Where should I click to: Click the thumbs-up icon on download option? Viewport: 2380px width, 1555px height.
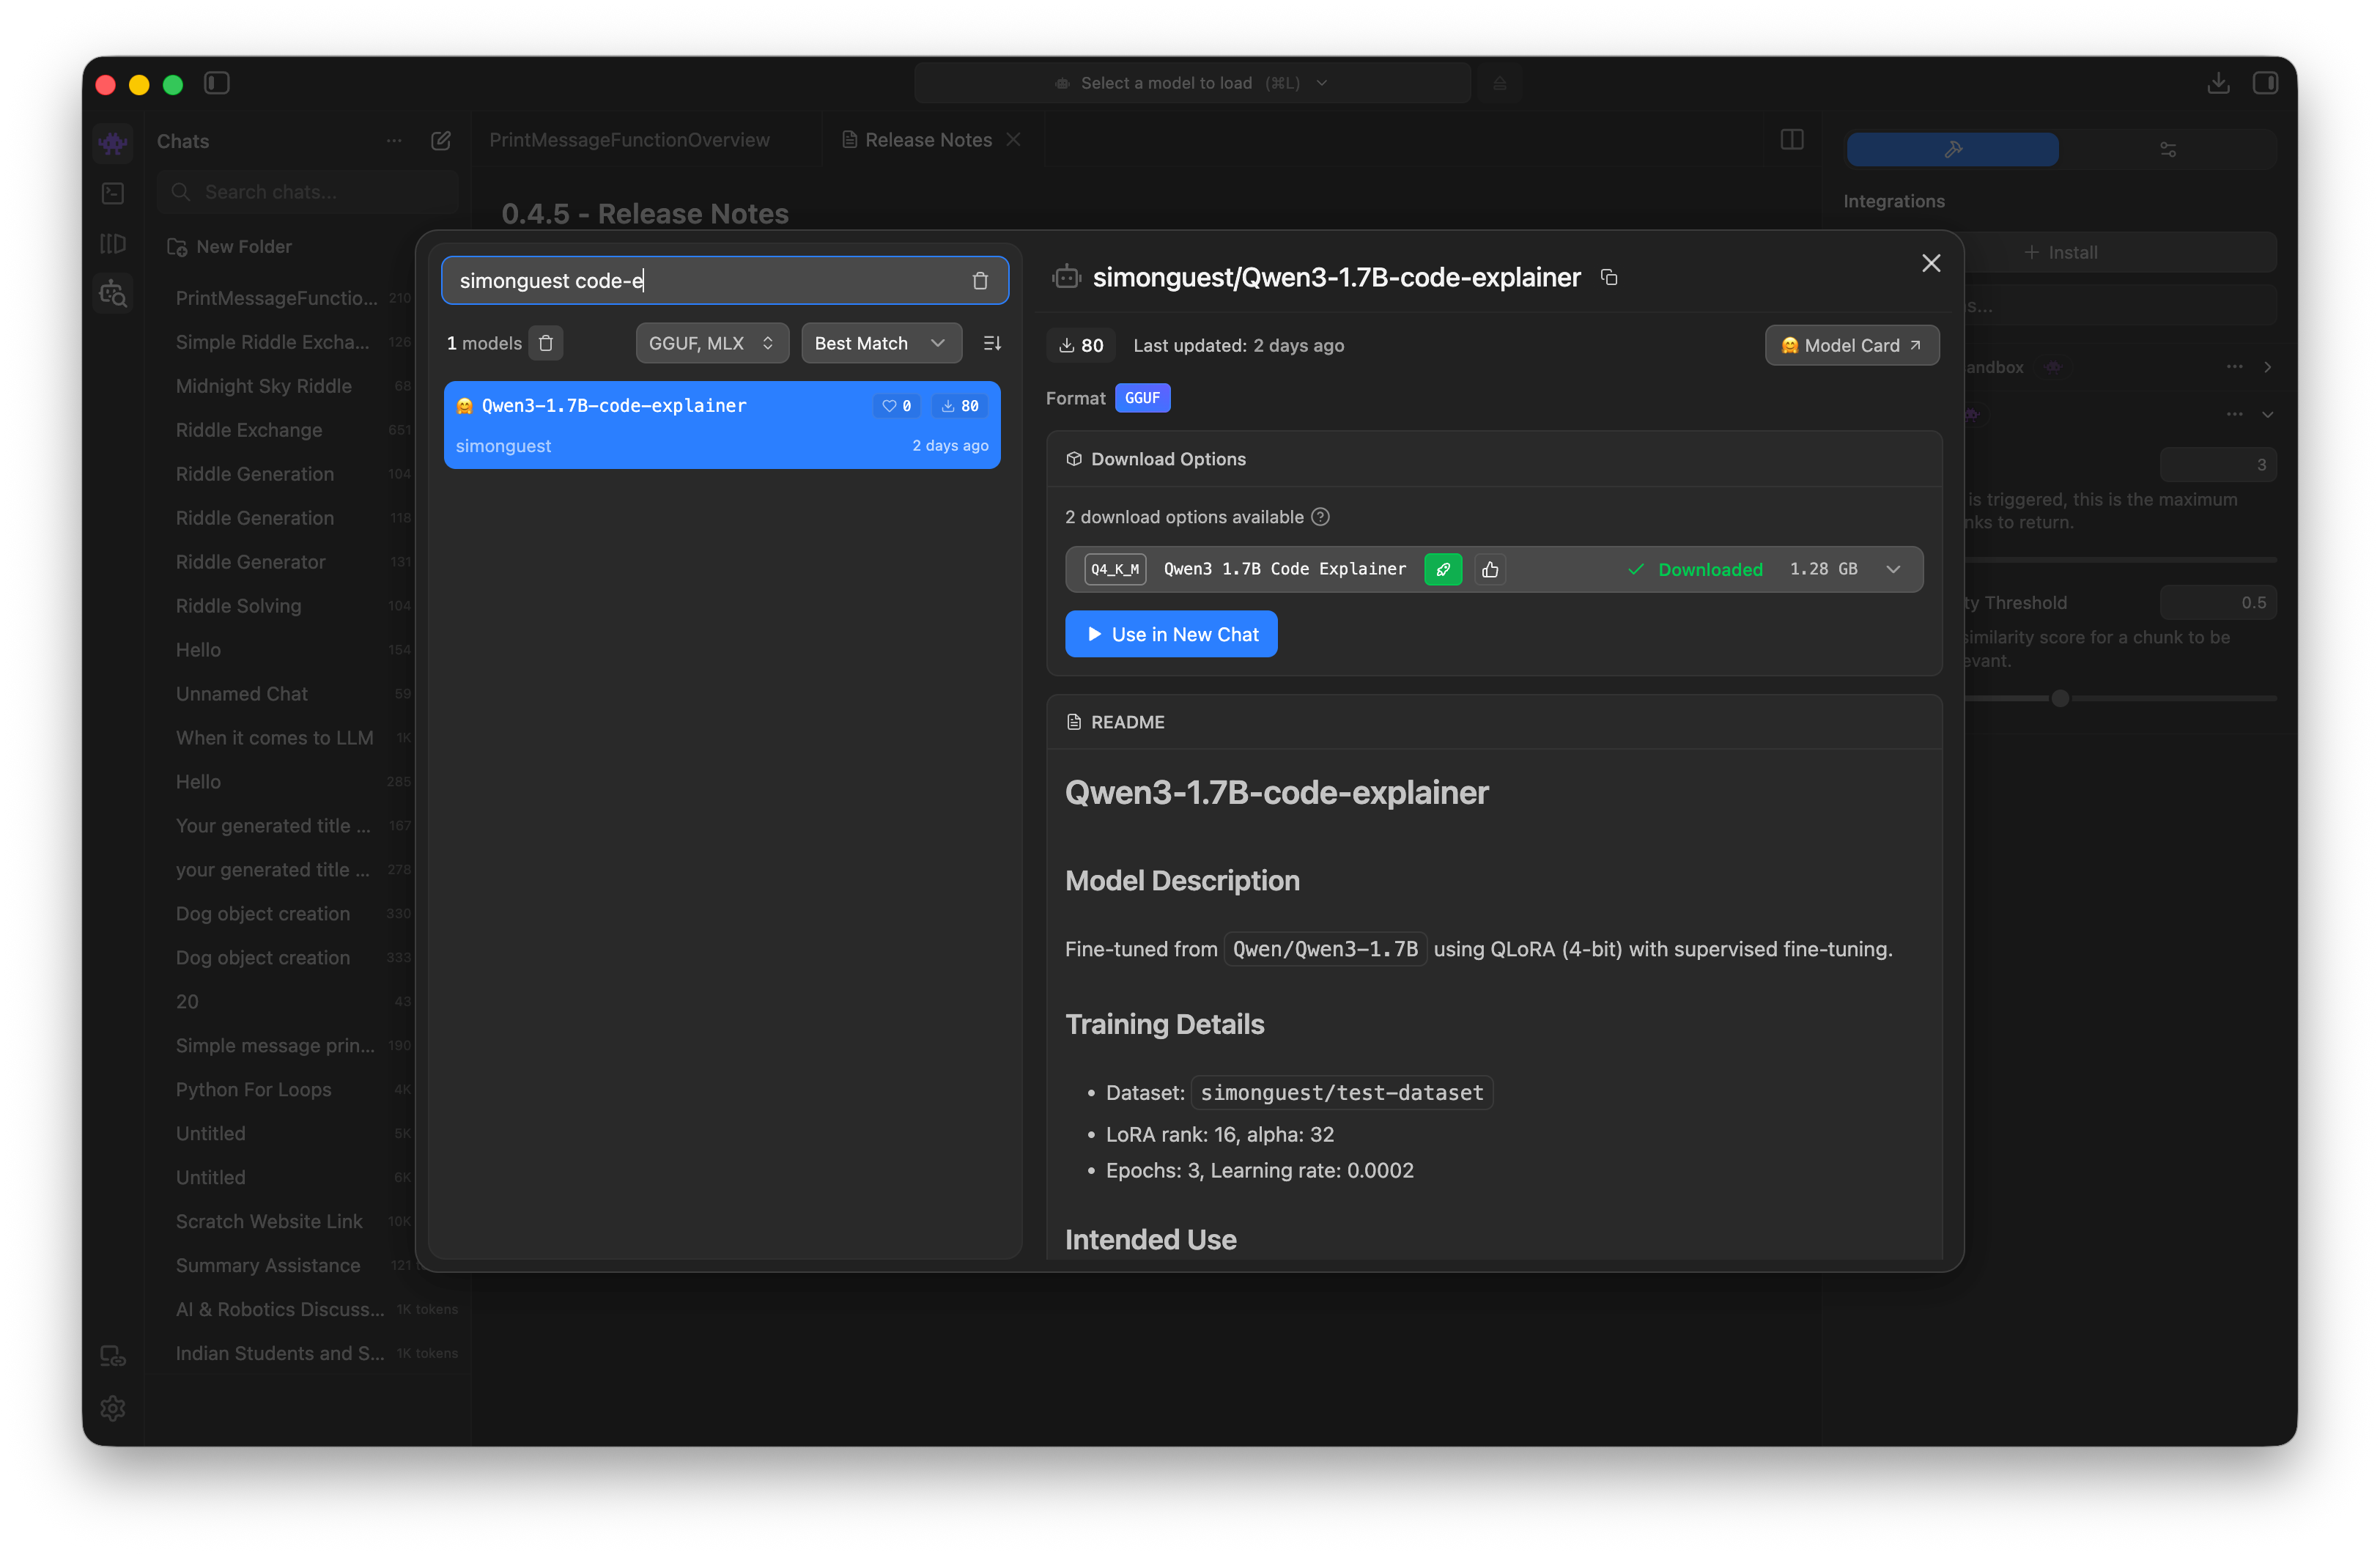[1490, 569]
